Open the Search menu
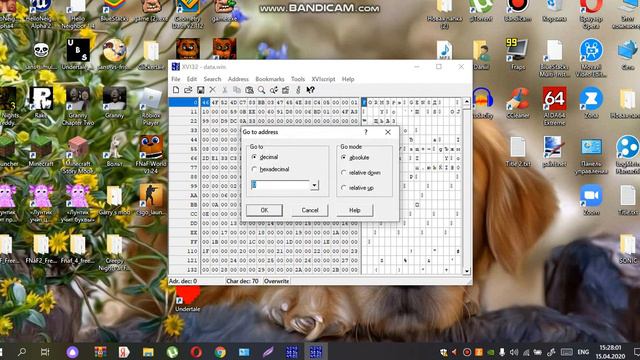The height and width of the screenshot is (360, 640). 212,79
